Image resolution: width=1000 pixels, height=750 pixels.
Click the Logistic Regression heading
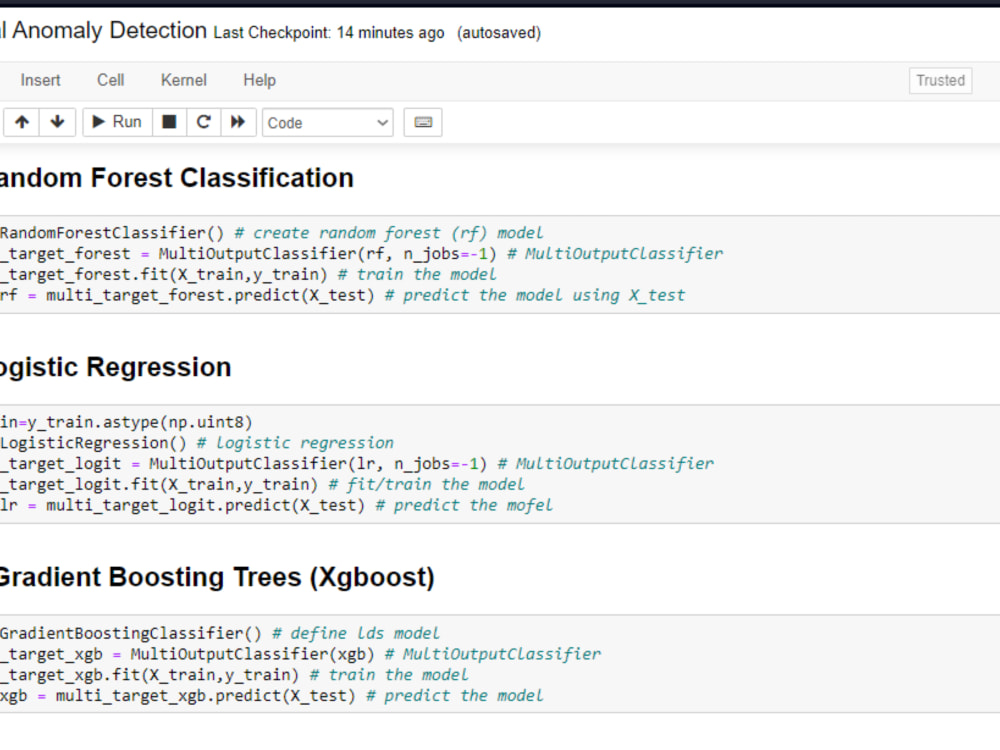(x=115, y=367)
